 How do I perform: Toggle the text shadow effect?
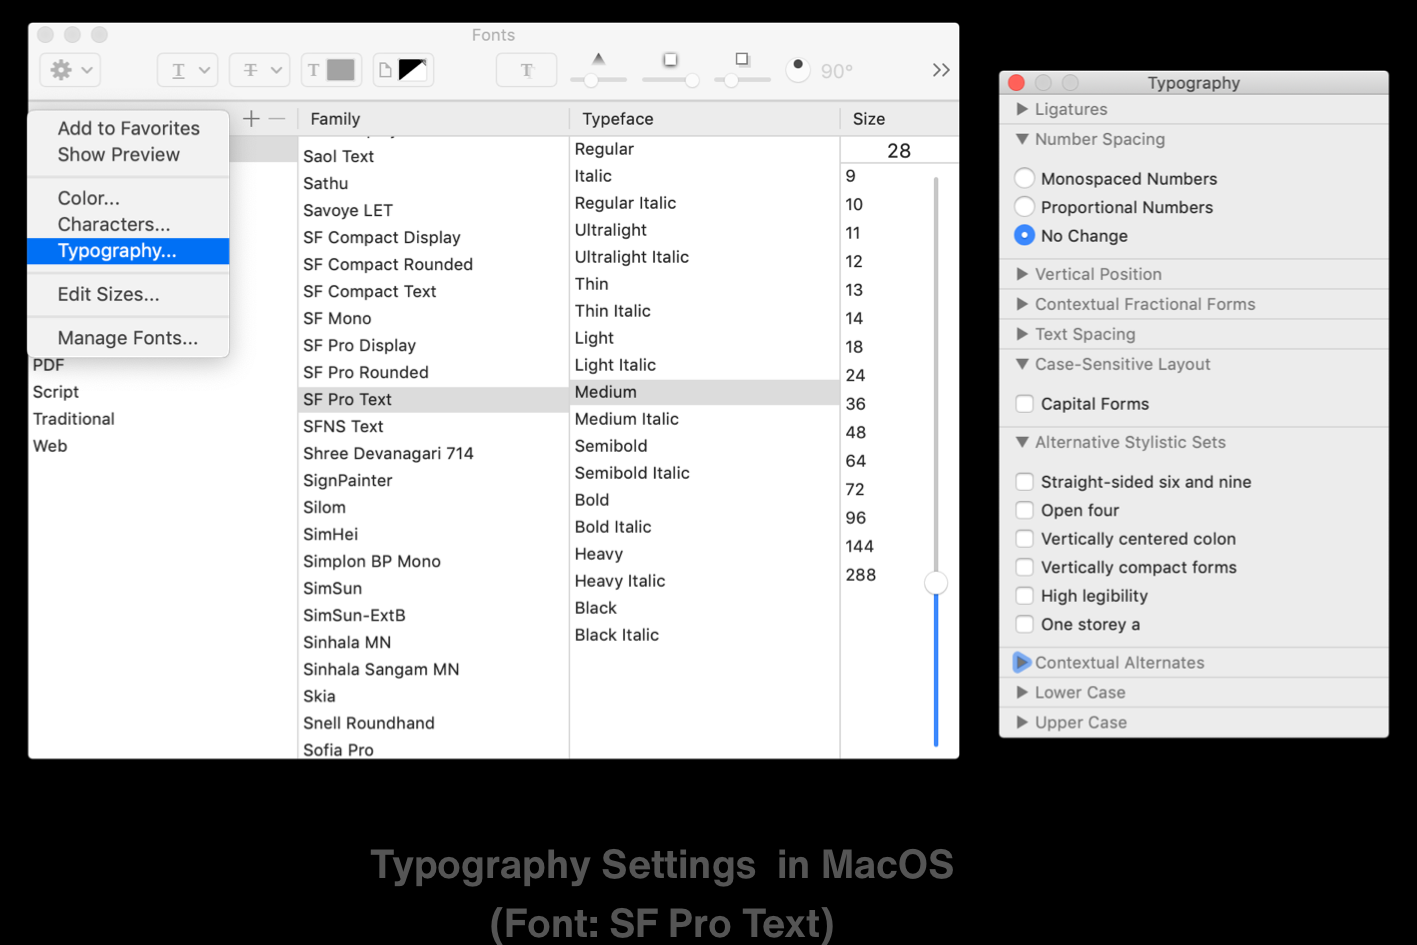(526, 70)
